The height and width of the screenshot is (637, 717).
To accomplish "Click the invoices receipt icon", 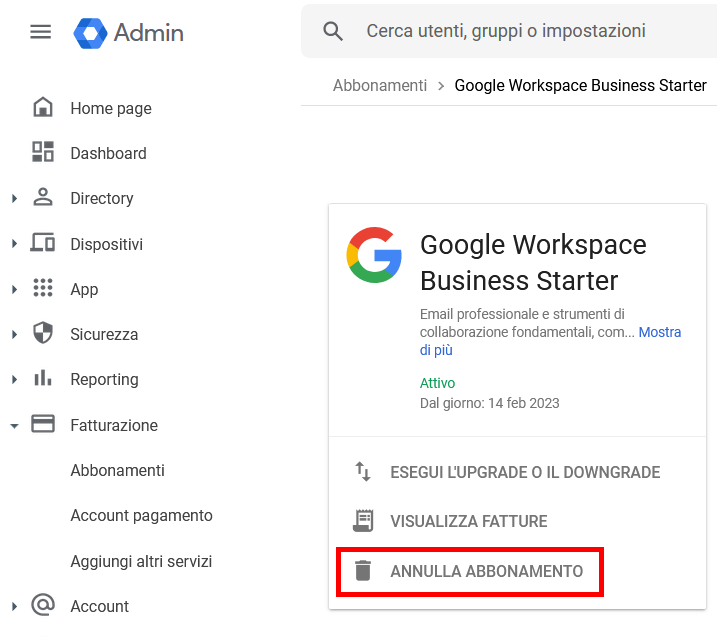I will tap(364, 520).
